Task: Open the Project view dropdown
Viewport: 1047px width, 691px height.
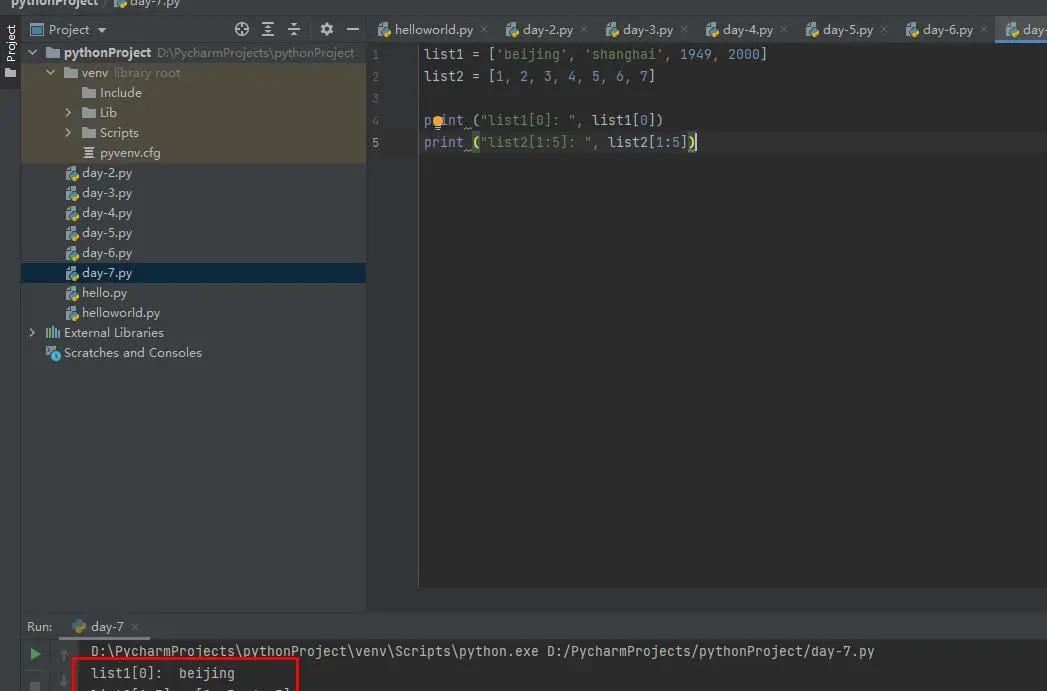Action: coord(102,30)
